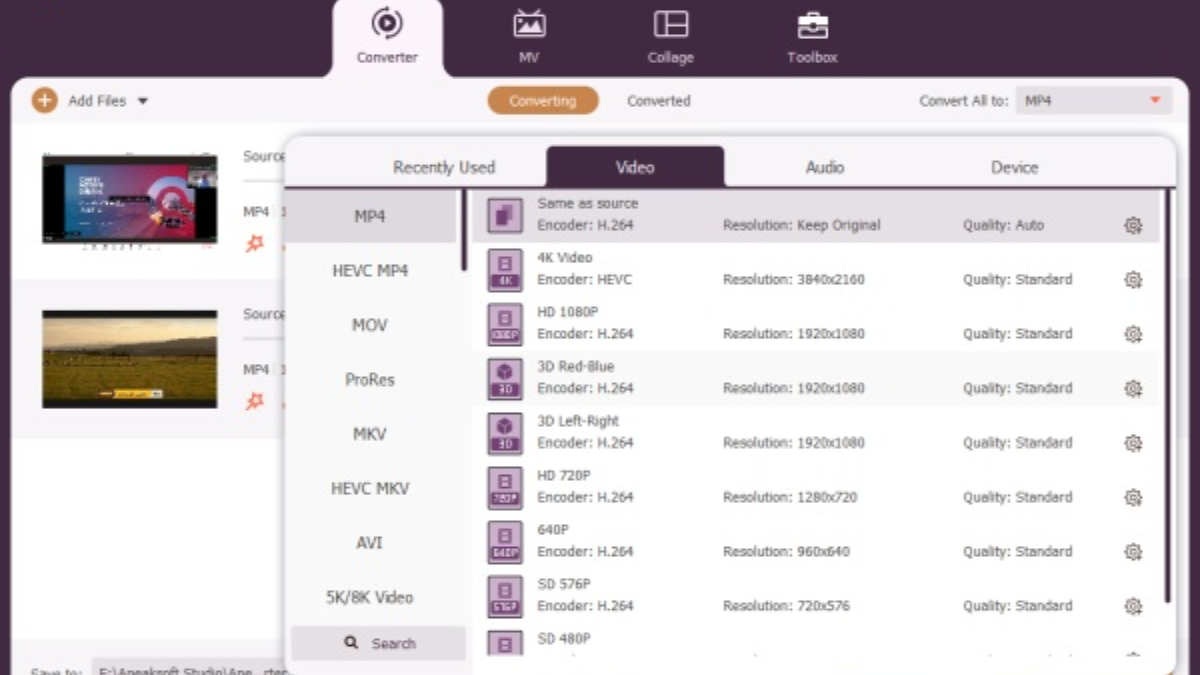
Task: Select 5K/8K Video format
Action: tap(370, 597)
